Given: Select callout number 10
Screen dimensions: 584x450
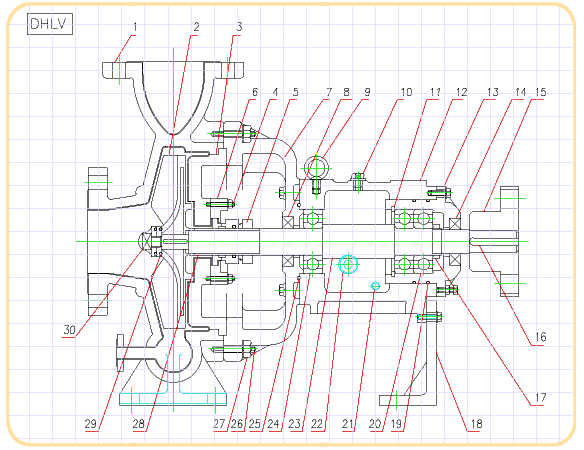Looking at the screenshot, I should click(406, 92).
